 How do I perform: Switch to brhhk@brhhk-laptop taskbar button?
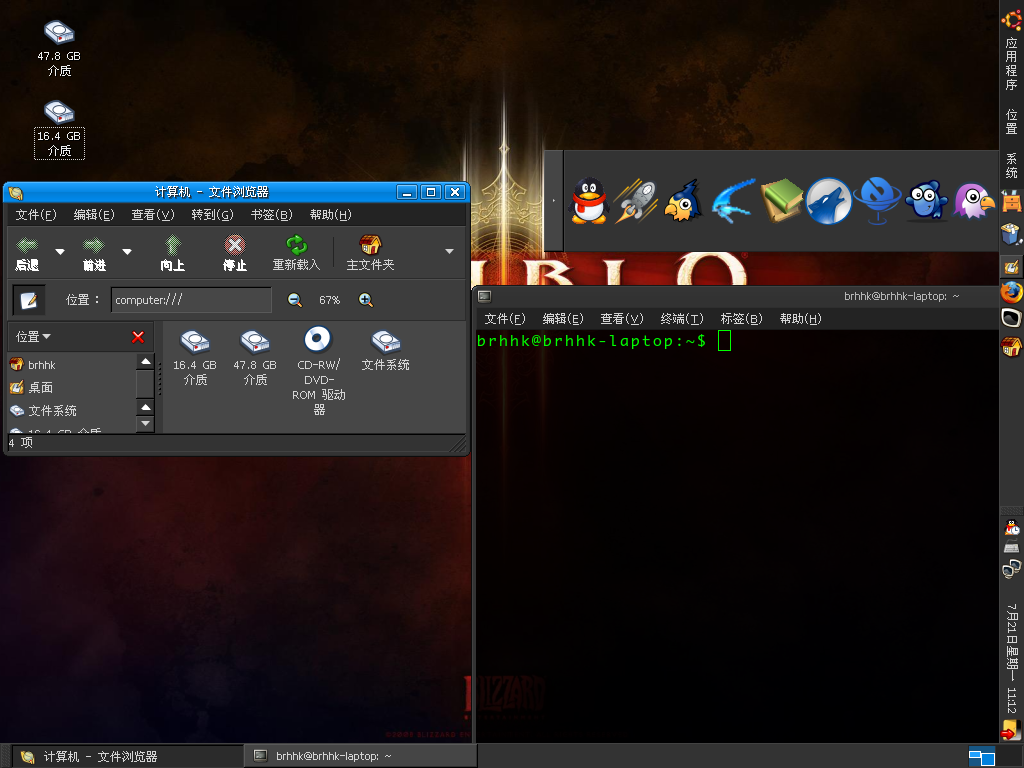click(x=360, y=756)
